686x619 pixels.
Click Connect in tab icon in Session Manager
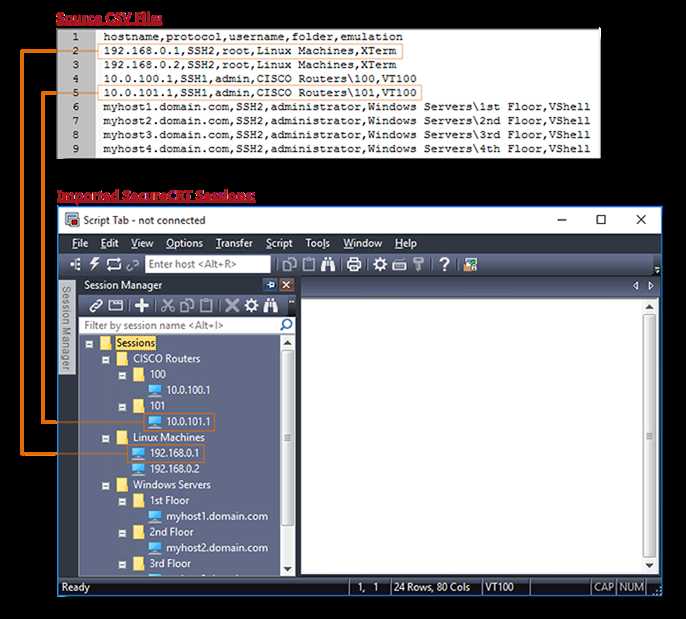[116, 305]
